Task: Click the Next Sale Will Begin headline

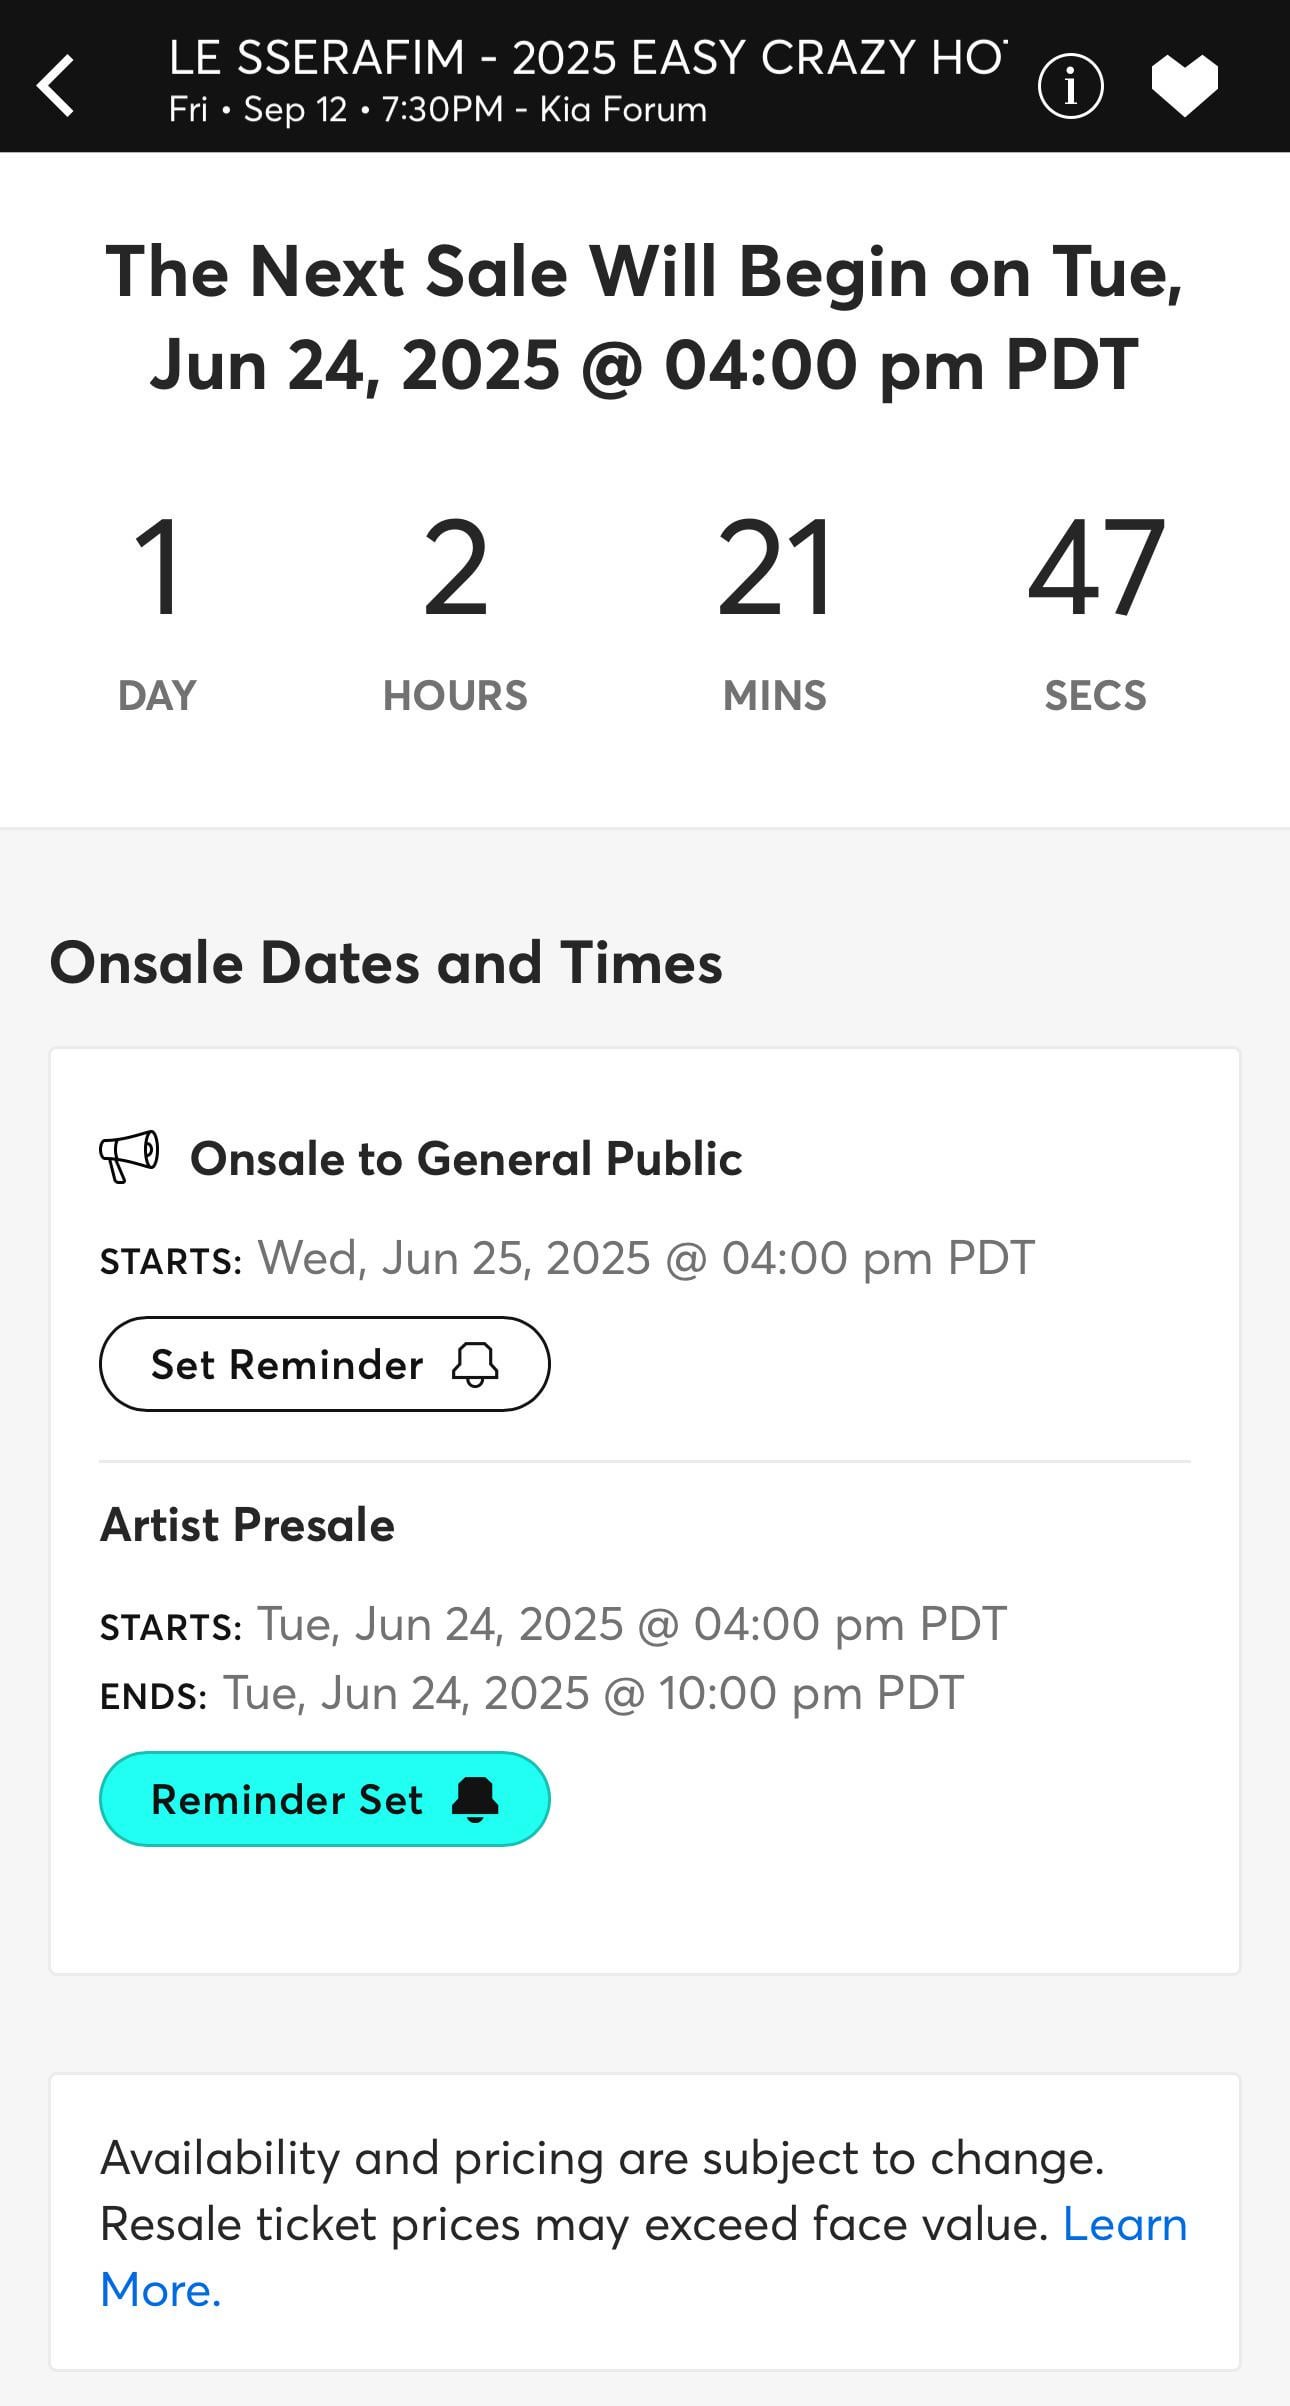Action: 644,318
